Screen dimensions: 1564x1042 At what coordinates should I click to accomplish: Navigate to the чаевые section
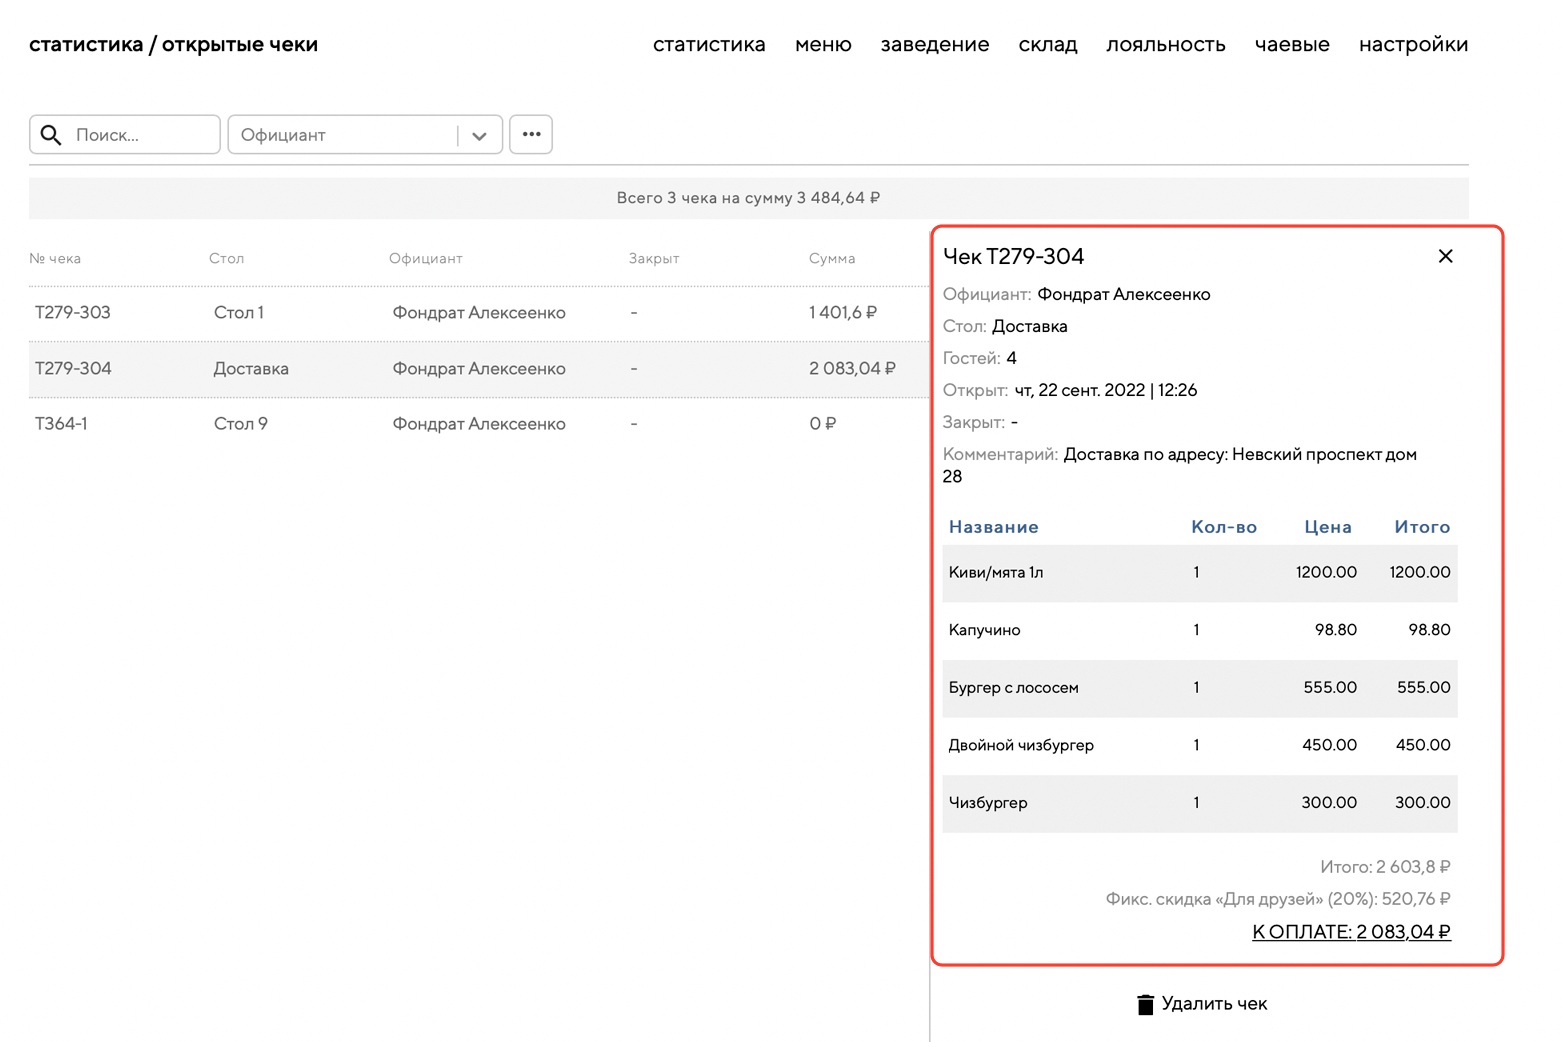tap(1291, 45)
